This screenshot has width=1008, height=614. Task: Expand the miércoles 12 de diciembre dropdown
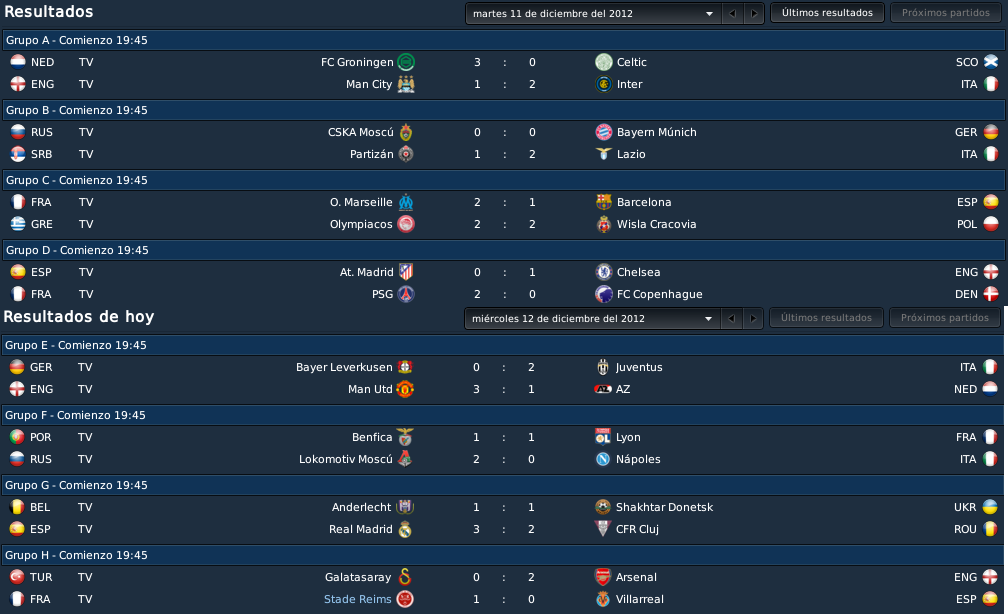pyautogui.click(x=591, y=318)
